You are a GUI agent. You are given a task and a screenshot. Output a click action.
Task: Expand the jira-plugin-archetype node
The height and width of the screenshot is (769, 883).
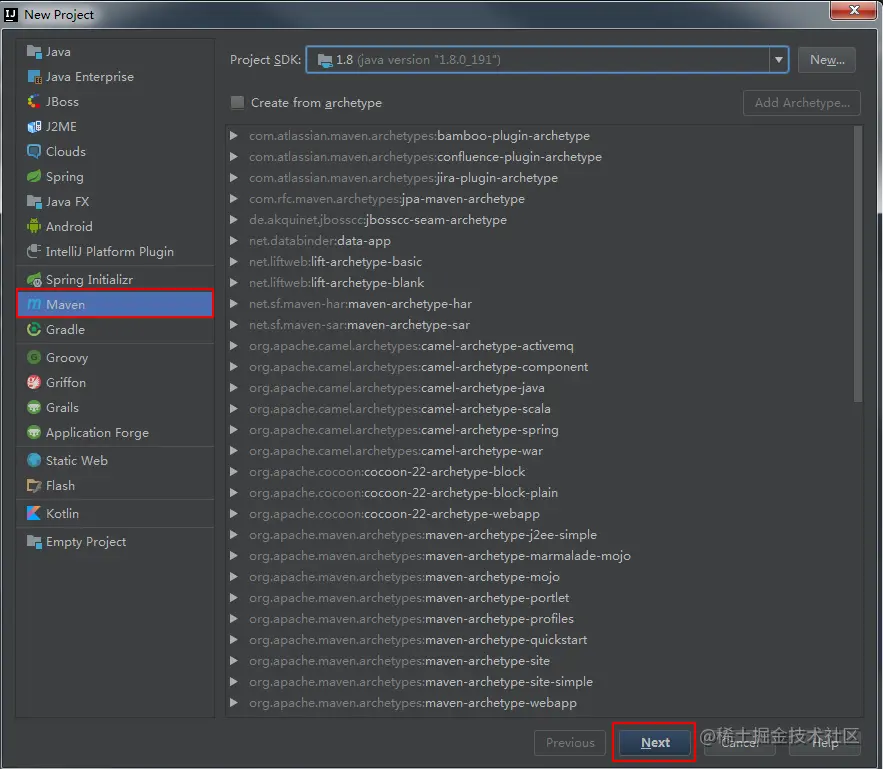(x=234, y=178)
